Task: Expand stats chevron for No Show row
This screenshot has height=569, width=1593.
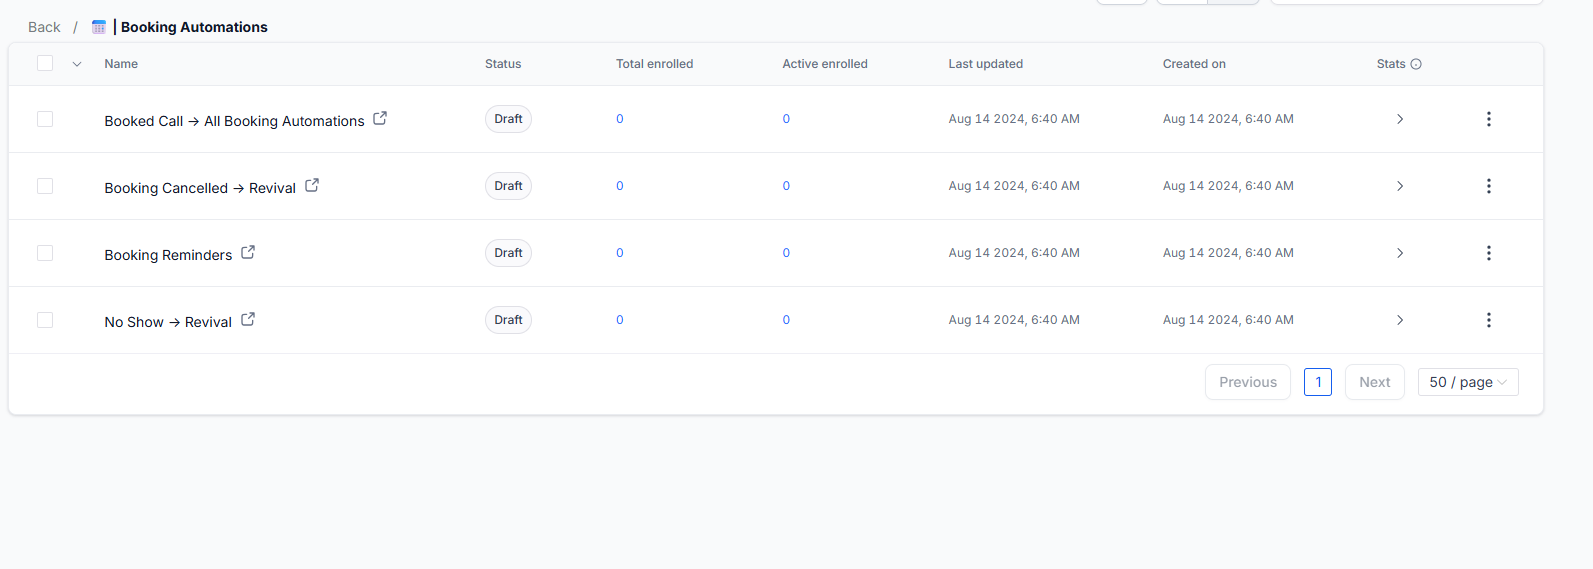Action: coord(1400,320)
